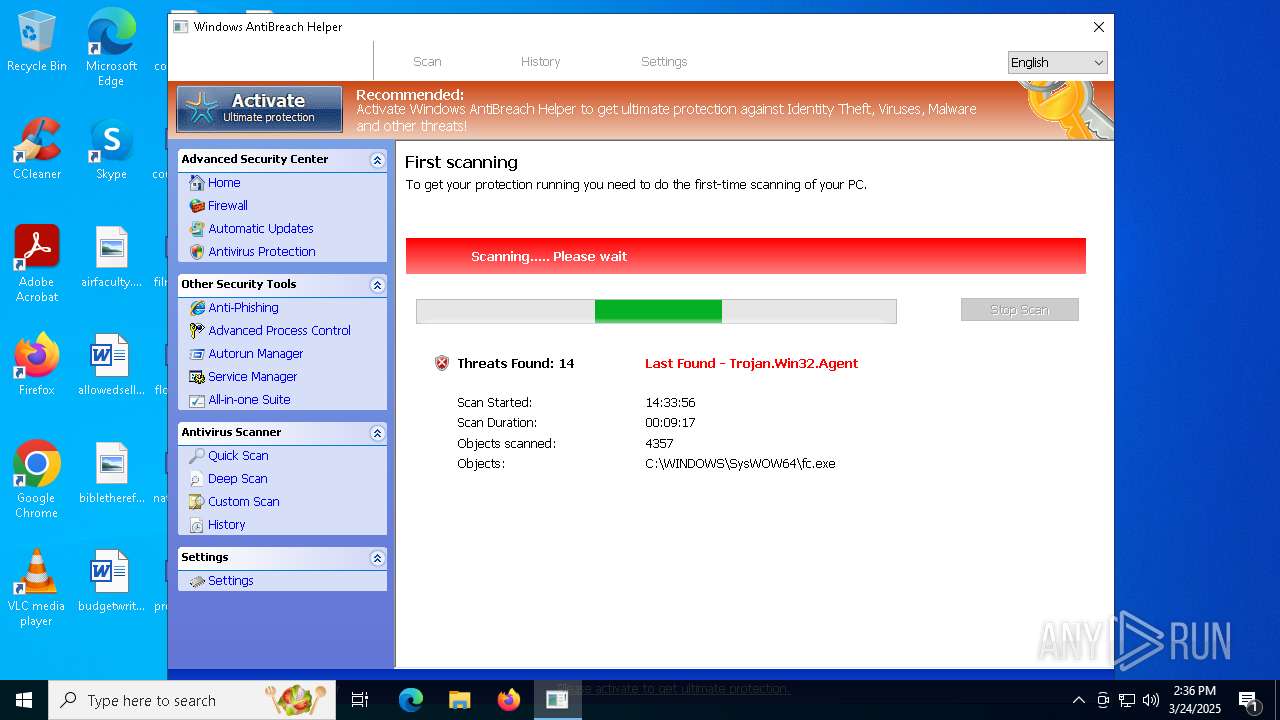
Task: Open the English language dropdown
Action: pyautogui.click(x=1057, y=63)
